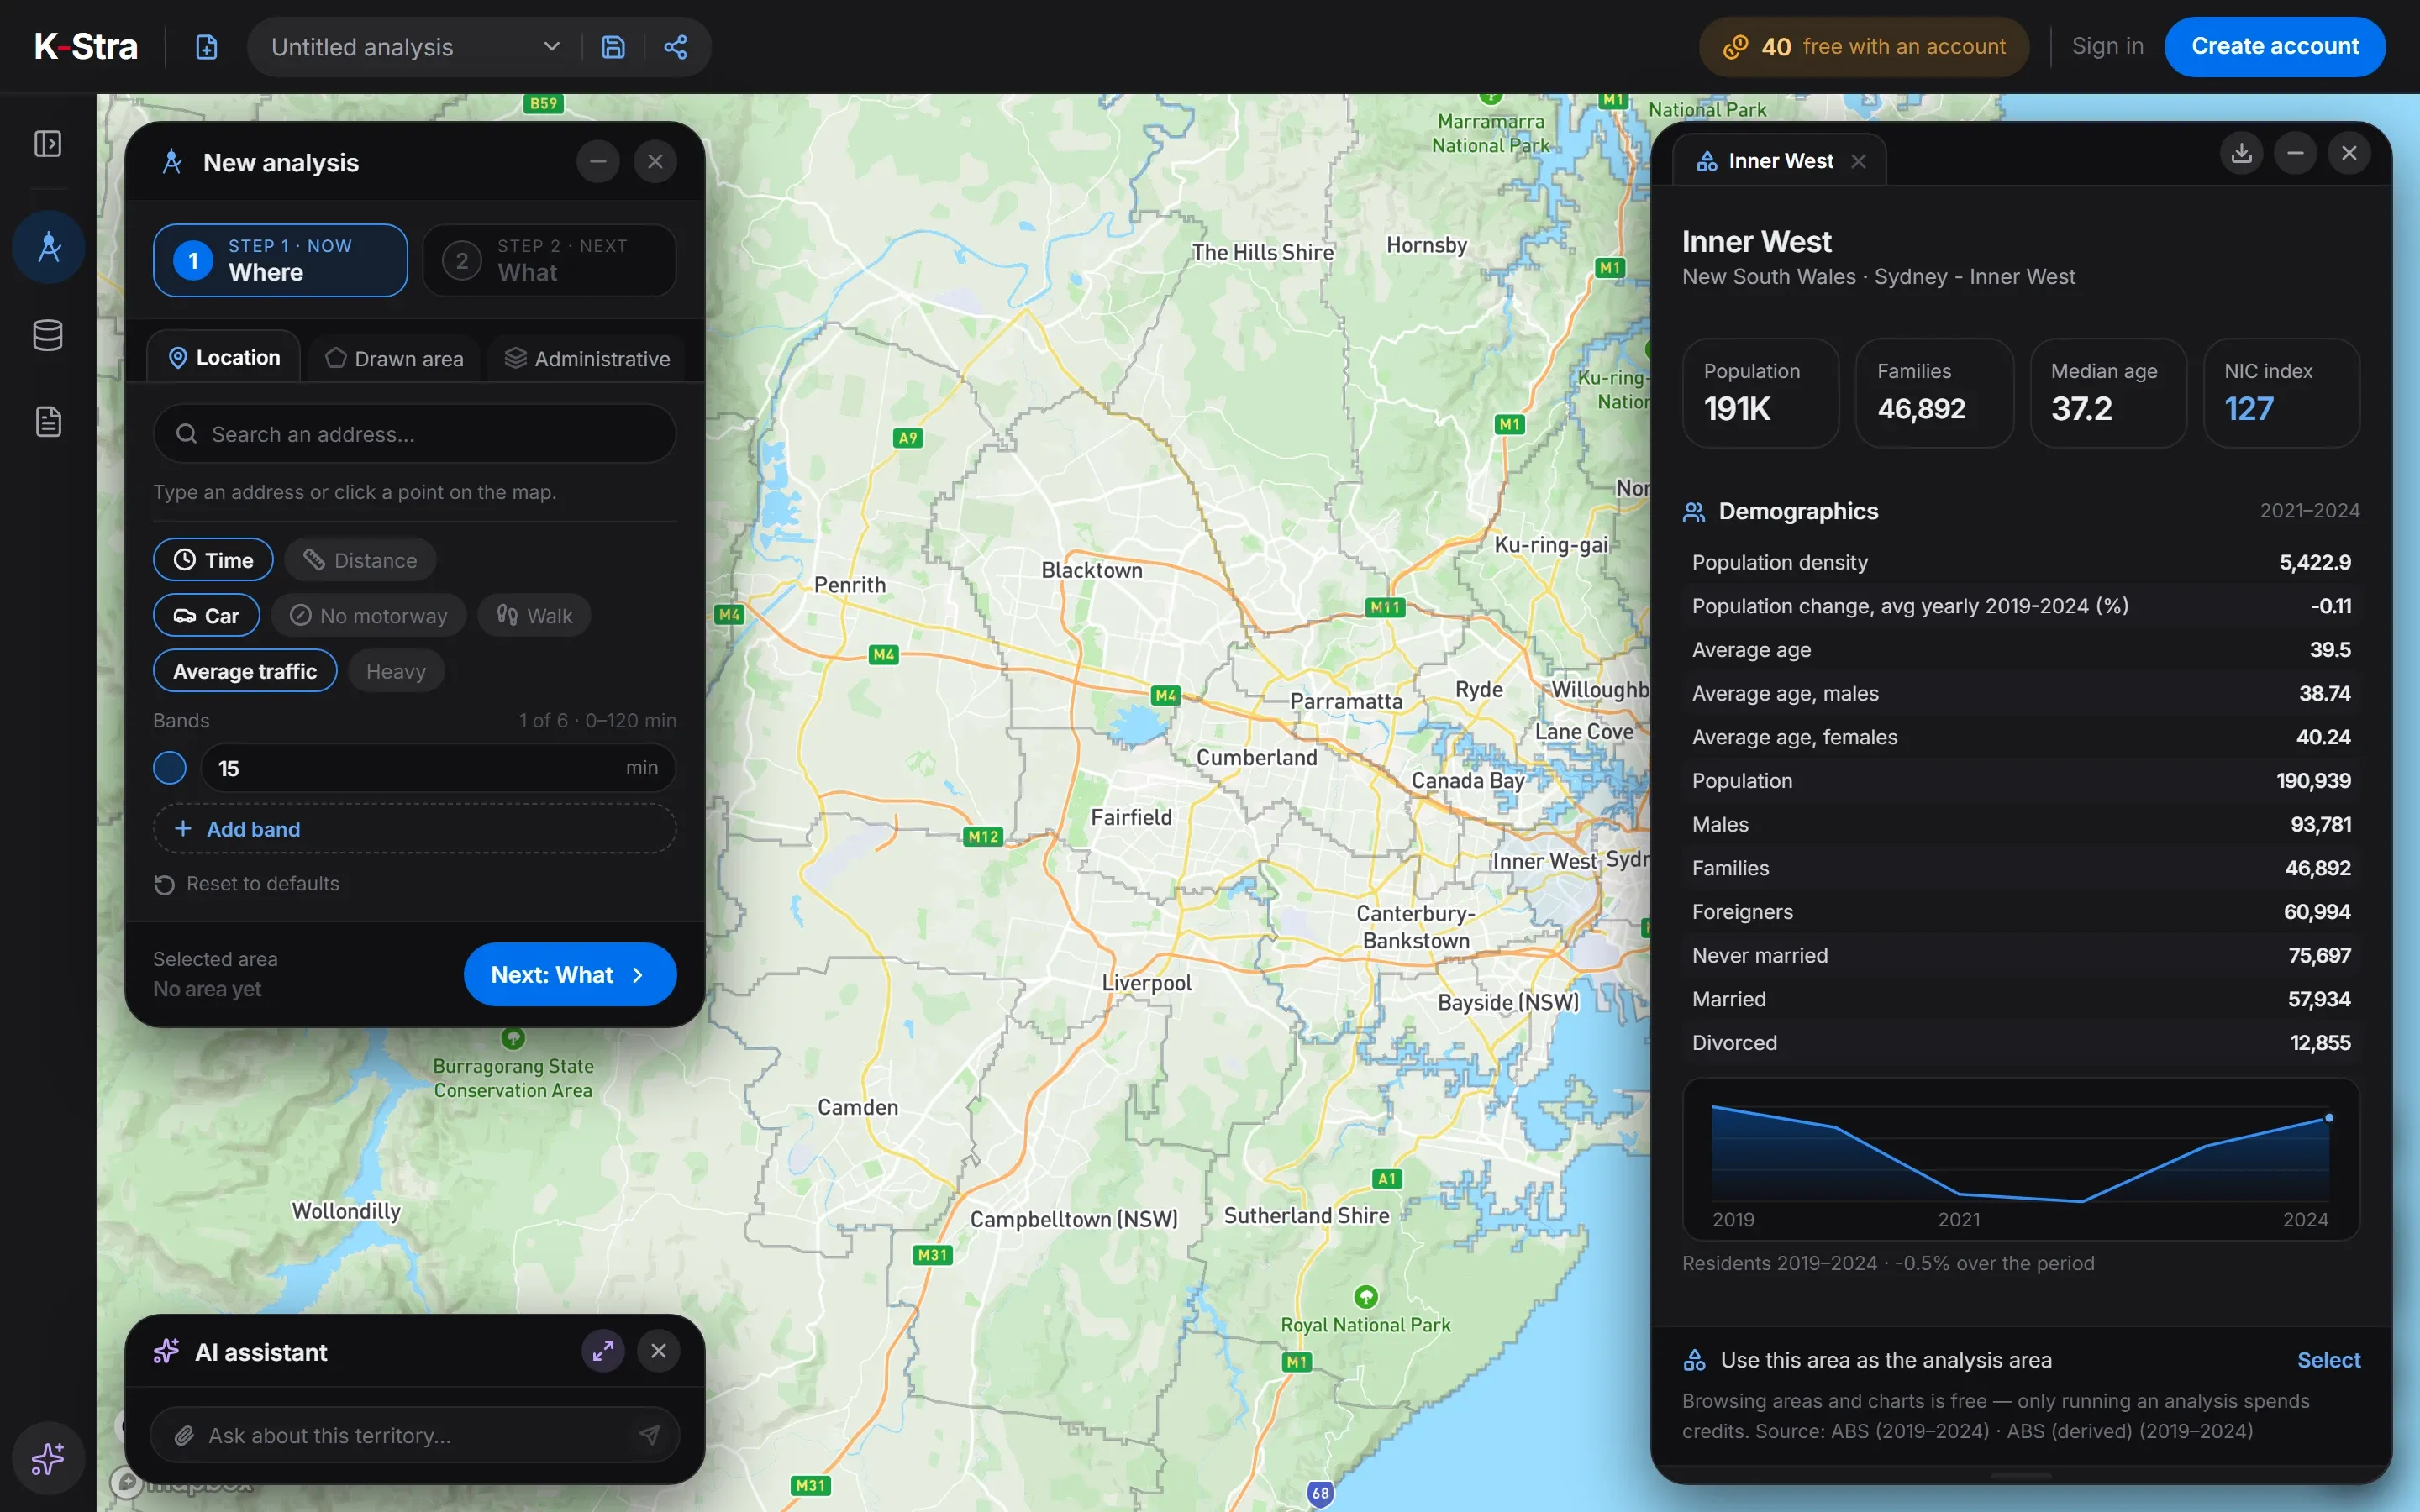Select the Car travel mode

click(x=206, y=616)
